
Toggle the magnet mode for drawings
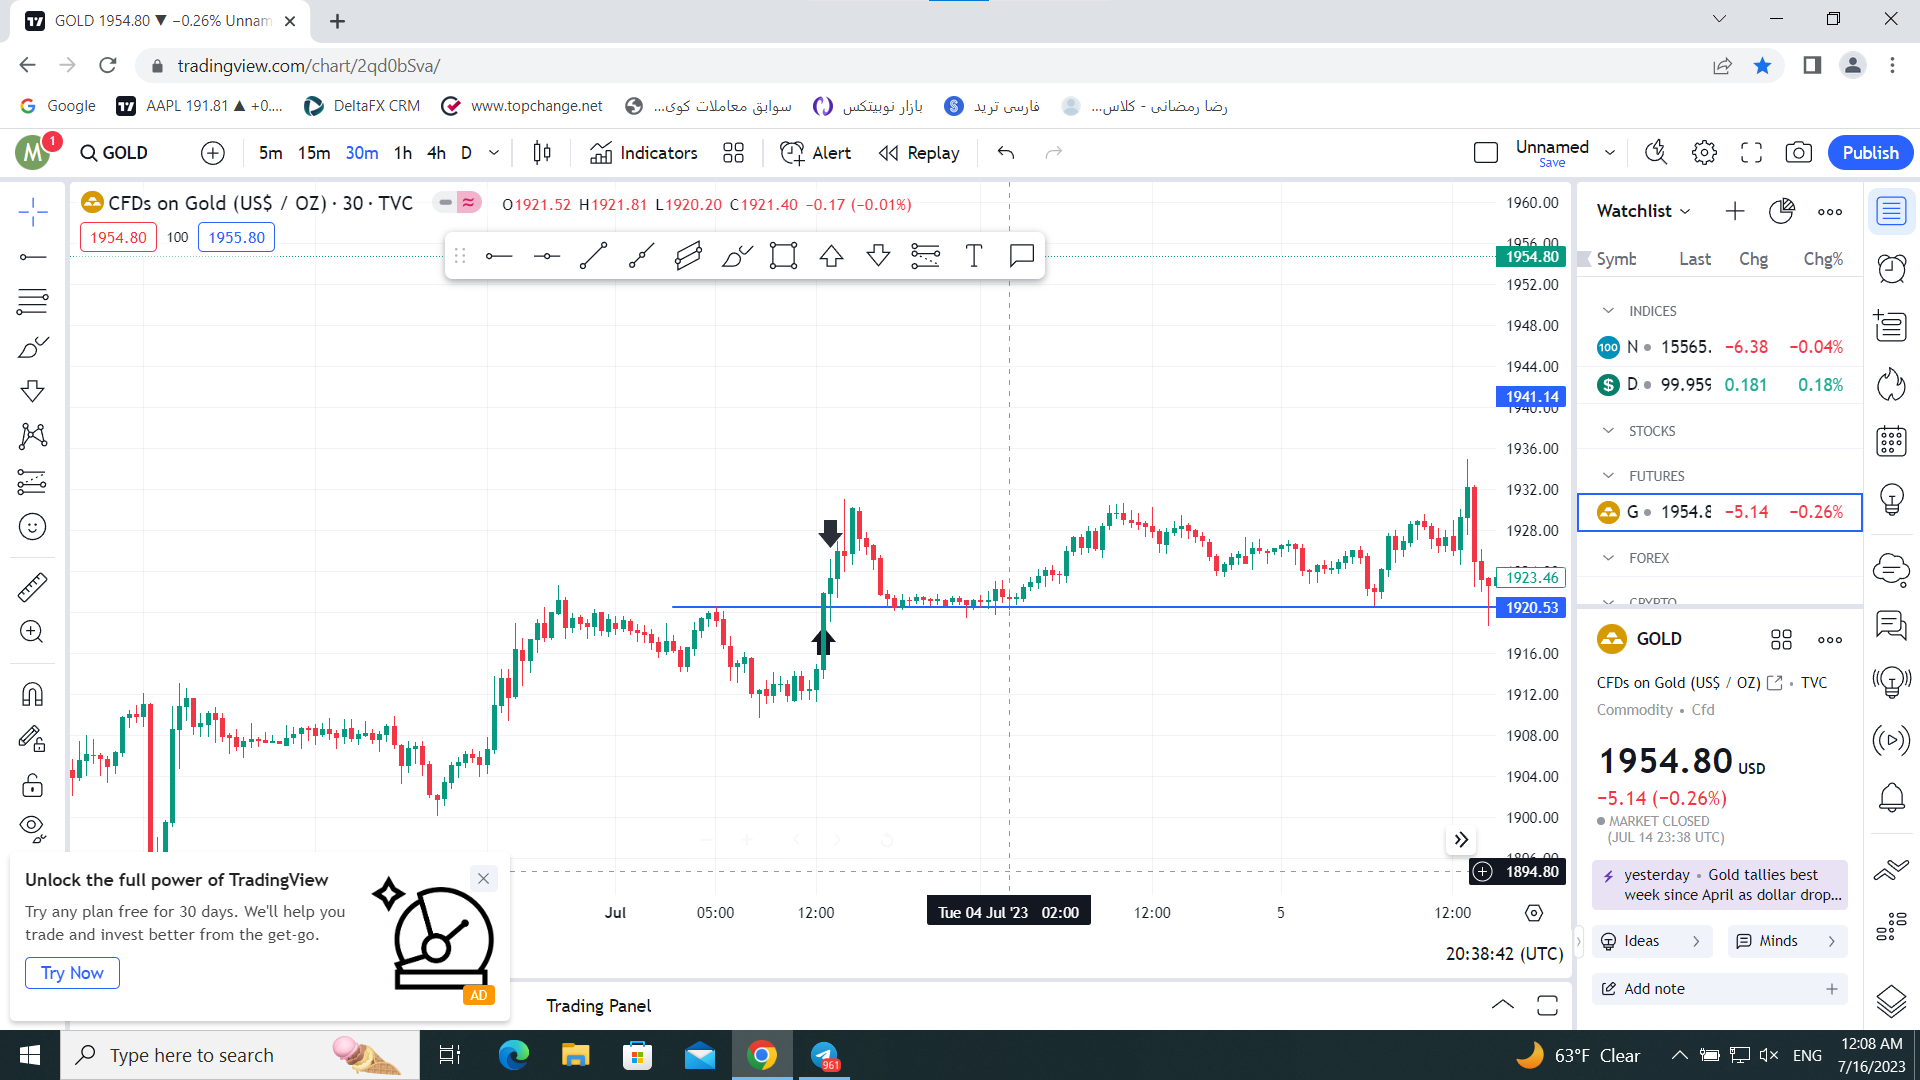pos(32,694)
